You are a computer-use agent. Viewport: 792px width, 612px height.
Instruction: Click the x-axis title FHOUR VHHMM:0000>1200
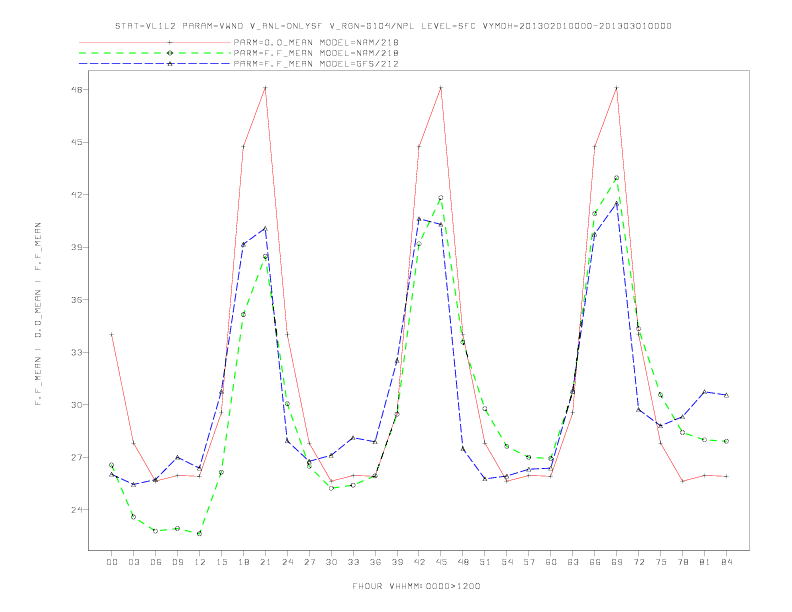click(416, 586)
